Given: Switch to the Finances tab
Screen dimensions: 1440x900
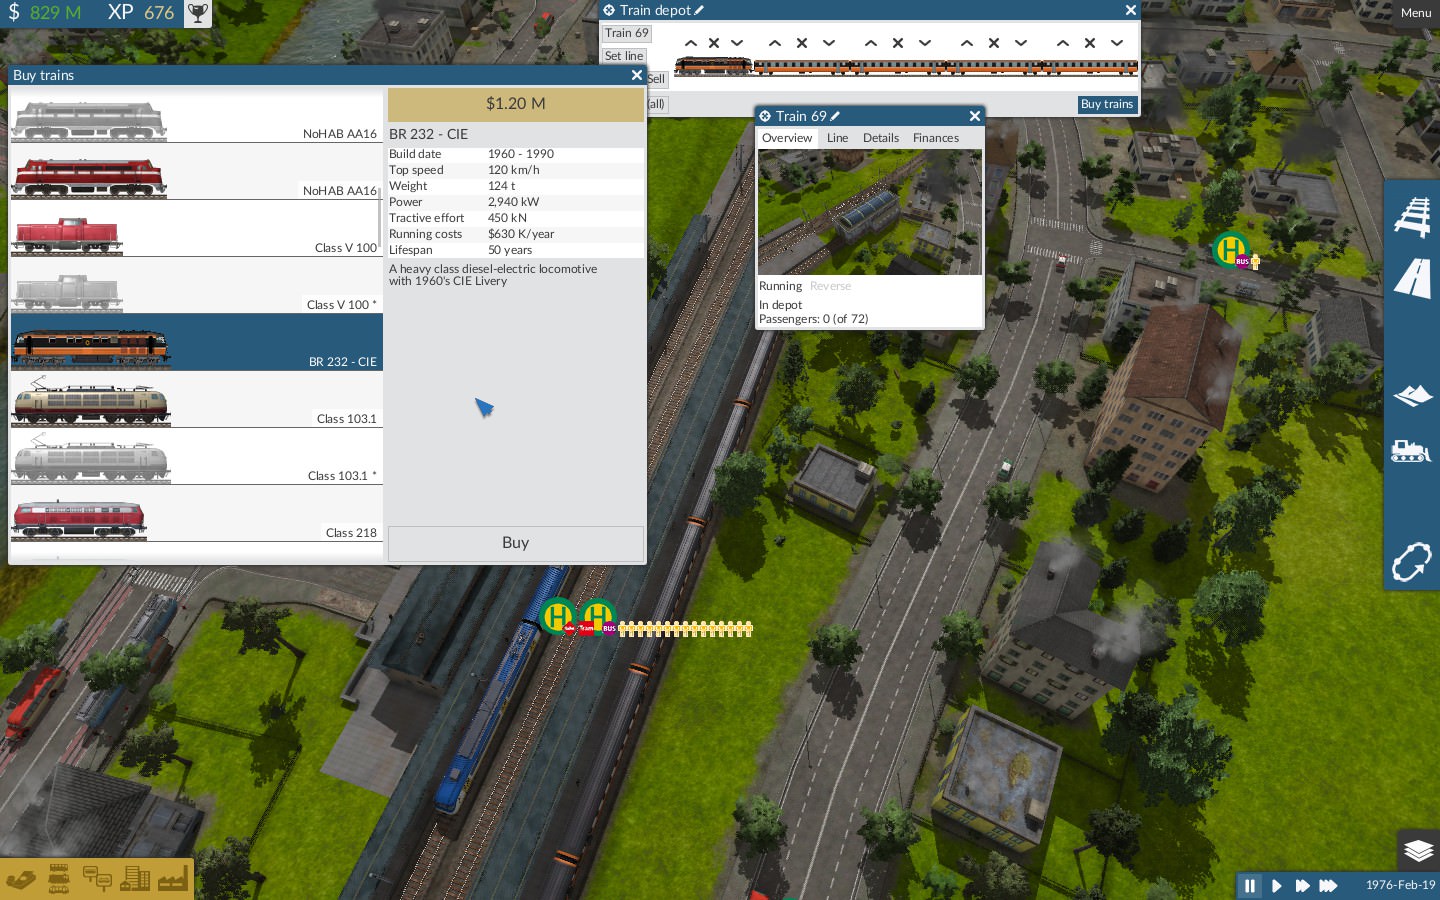Looking at the screenshot, I should point(936,138).
